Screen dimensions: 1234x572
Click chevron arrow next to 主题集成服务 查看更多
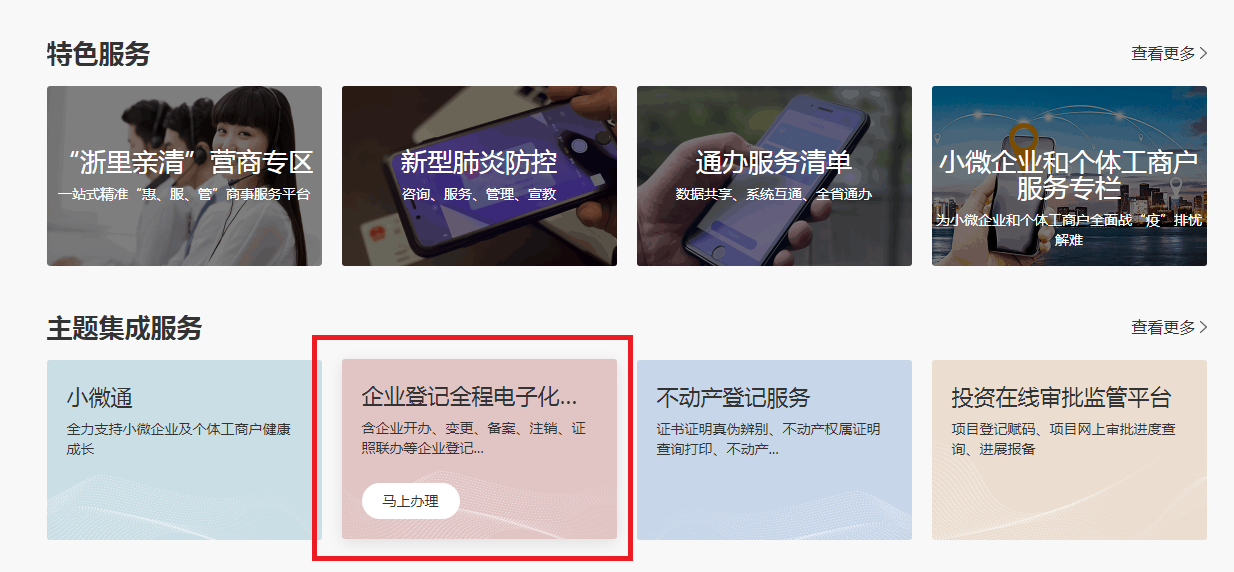pos(1203,327)
